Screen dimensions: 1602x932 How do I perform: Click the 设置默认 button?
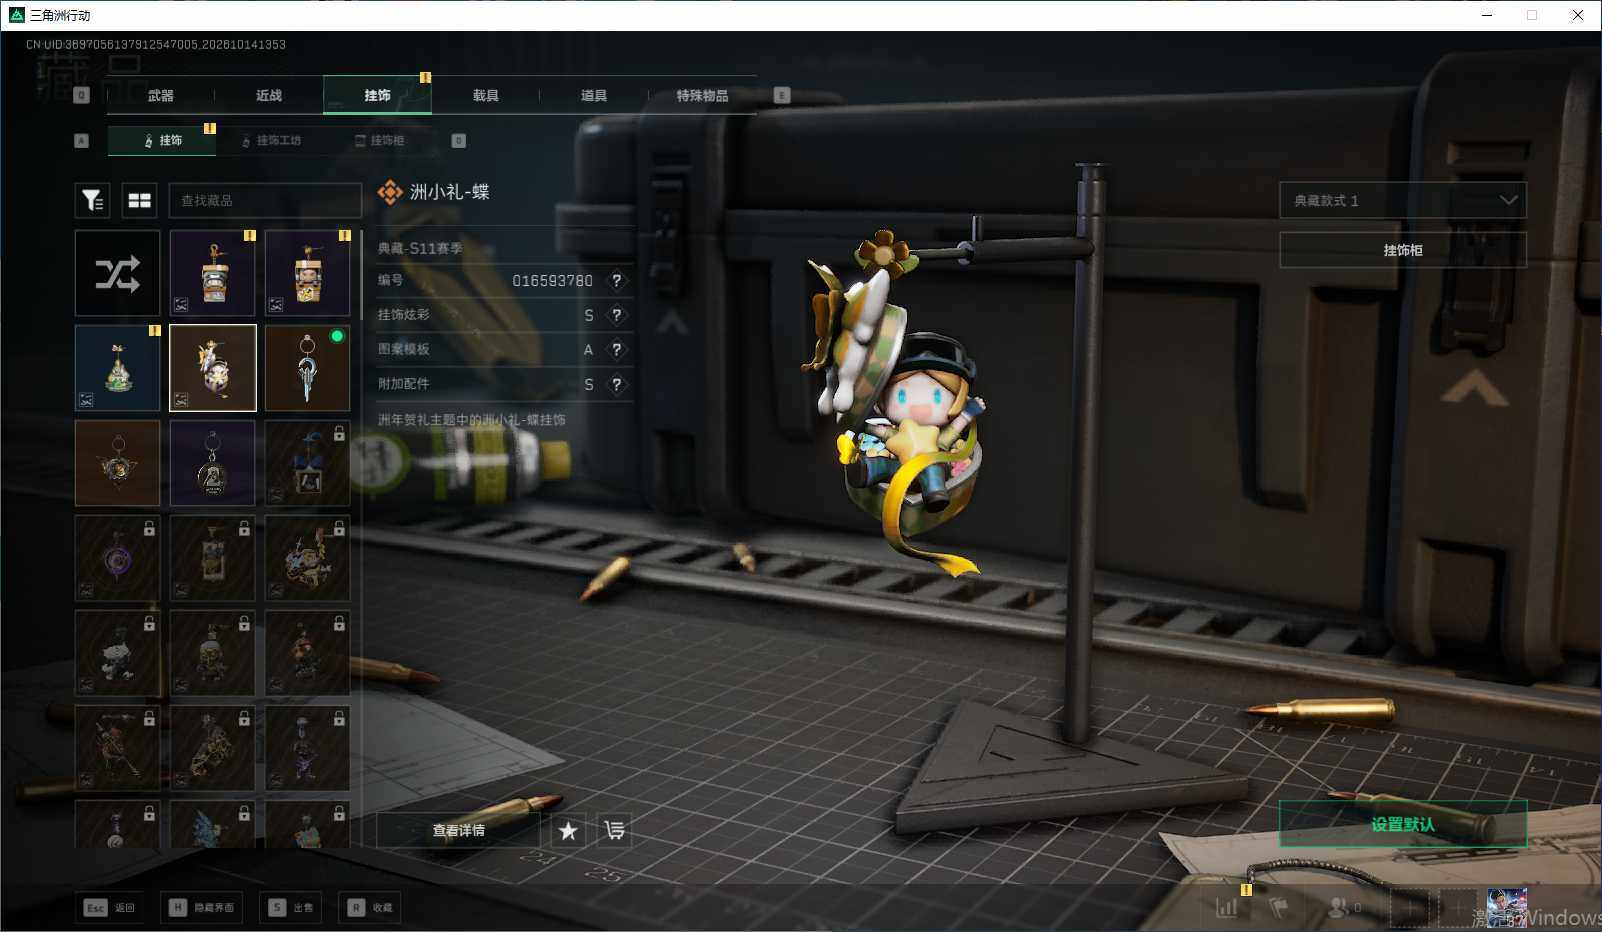(1402, 824)
